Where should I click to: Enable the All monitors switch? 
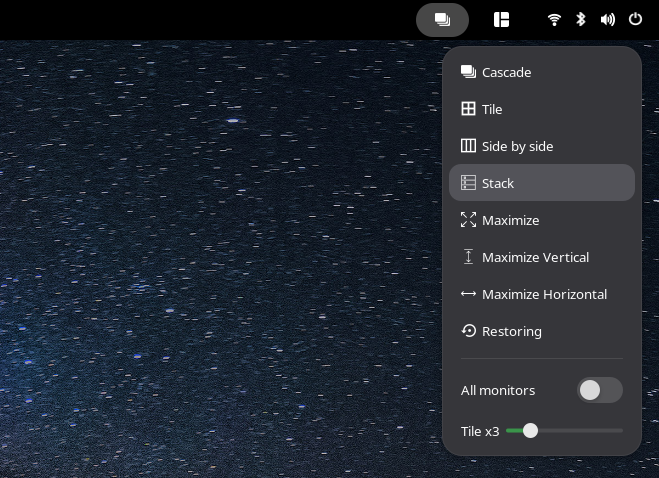(600, 390)
